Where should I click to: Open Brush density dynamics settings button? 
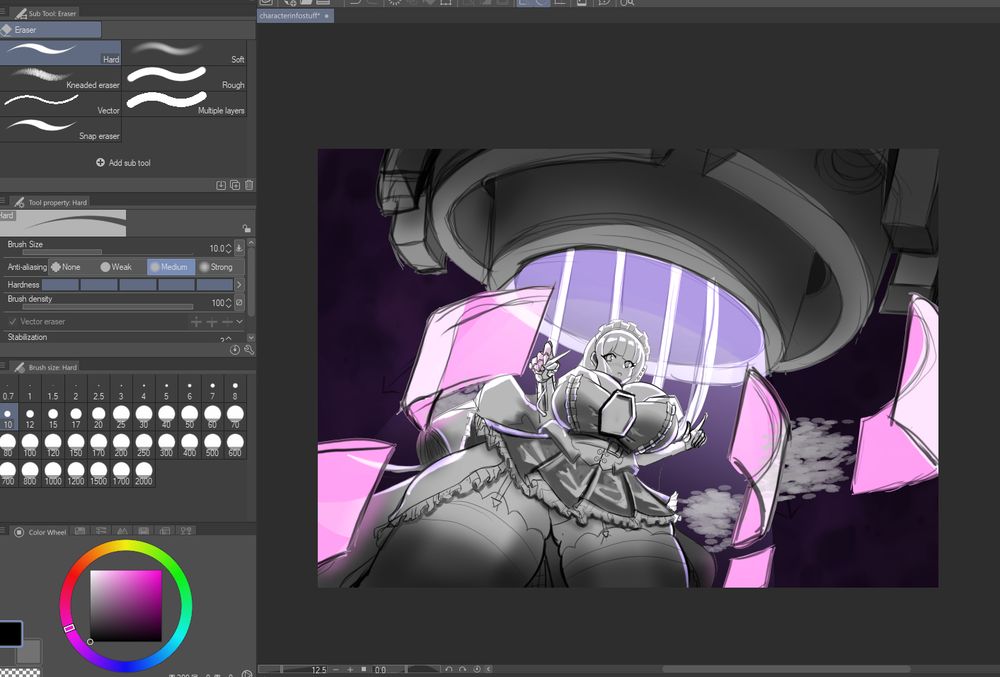(239, 303)
